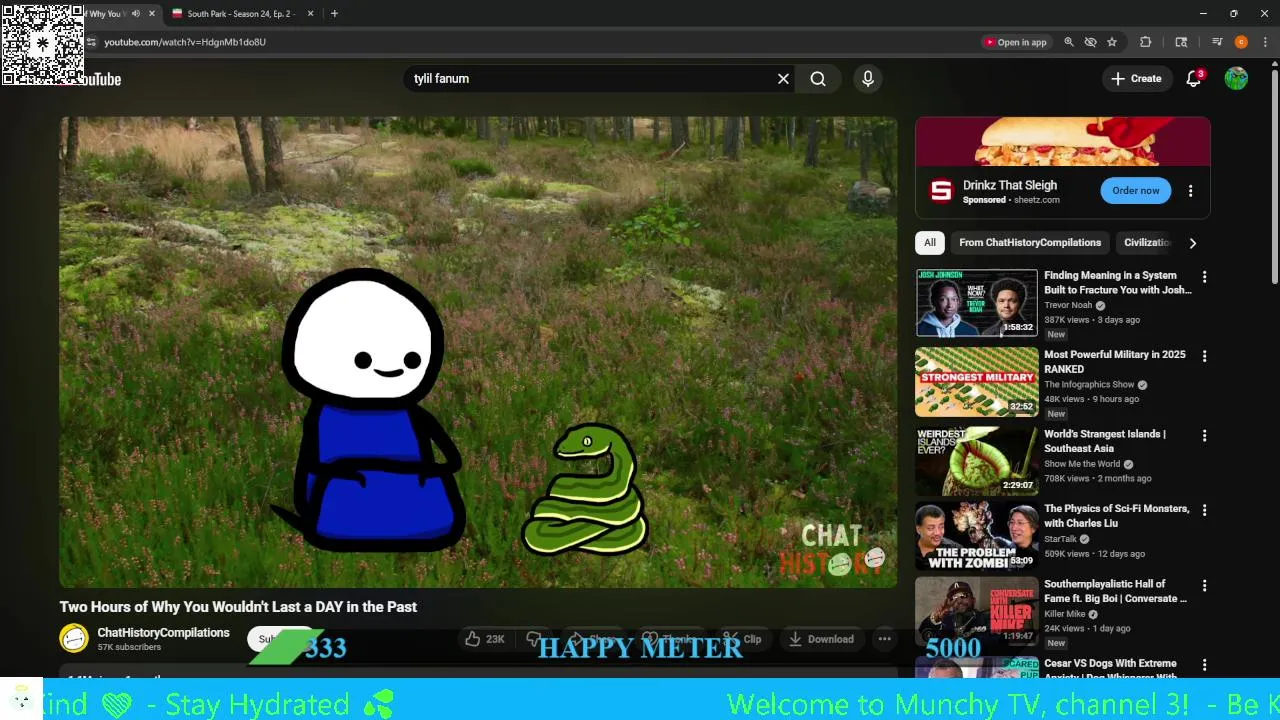Click the YouTube search box with 'tylil fanum'
Screen dimensions: 1280x720
click(x=590, y=79)
